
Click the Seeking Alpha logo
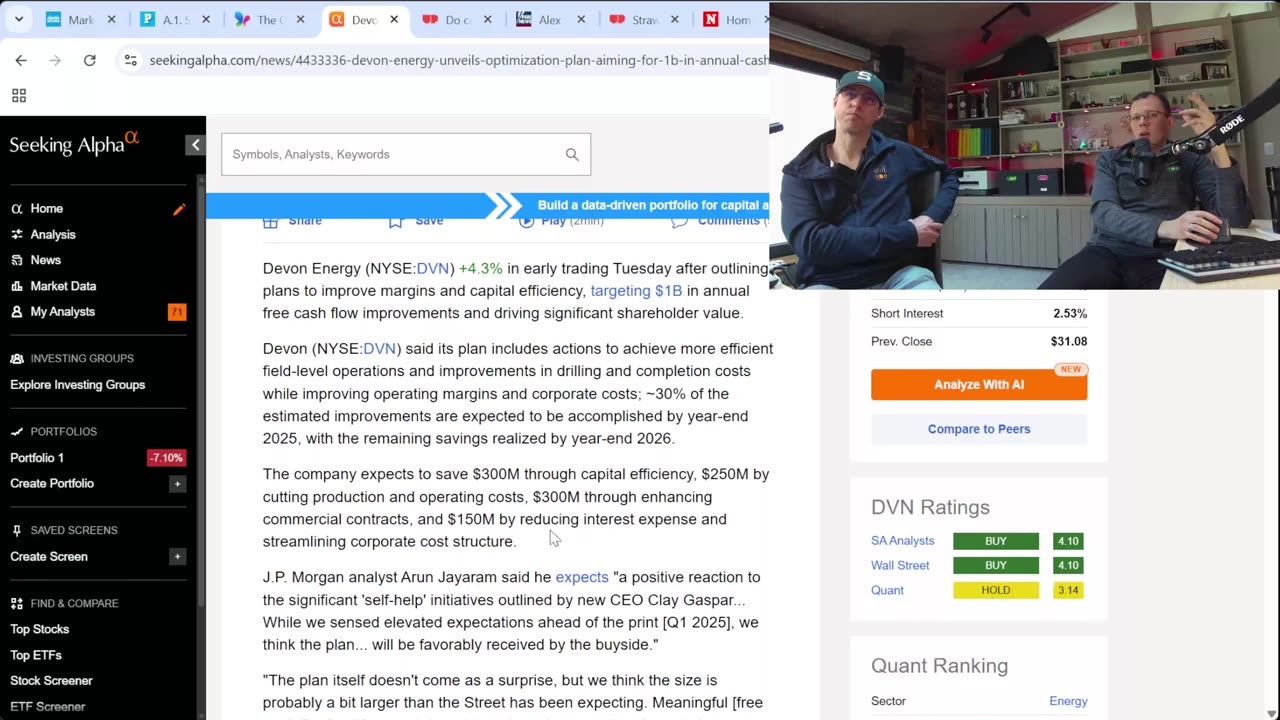(74, 144)
